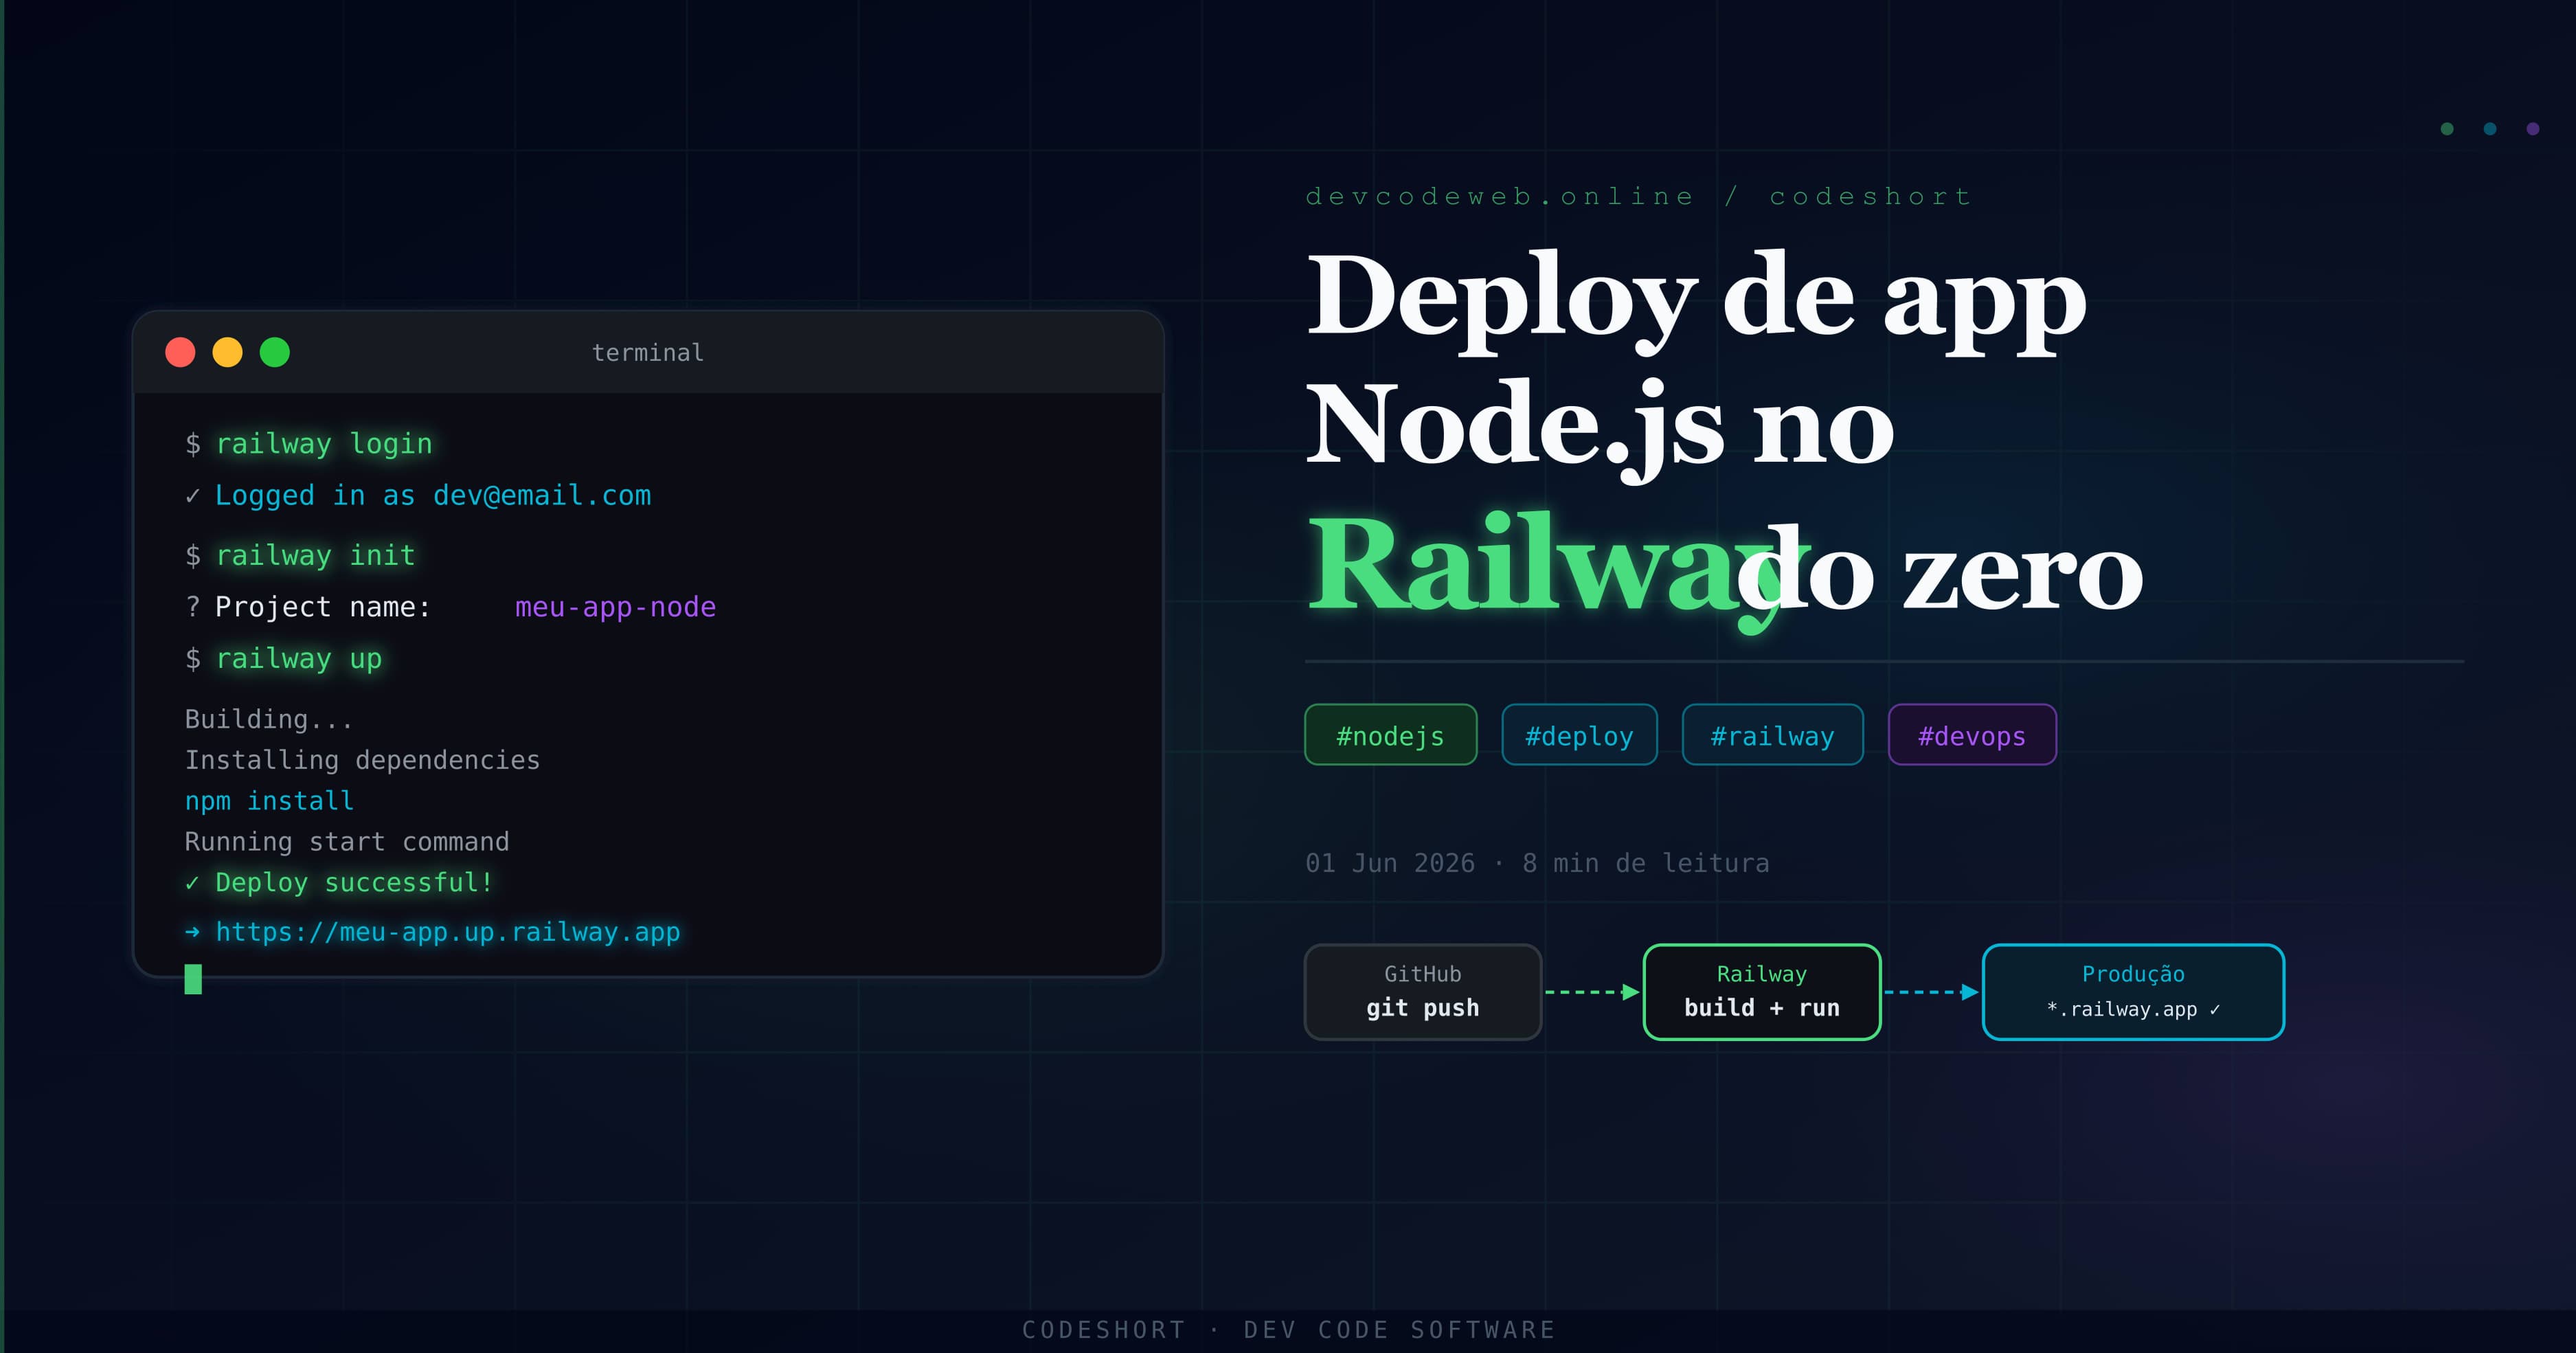Click the yellow minimize dot on terminal

[227, 352]
